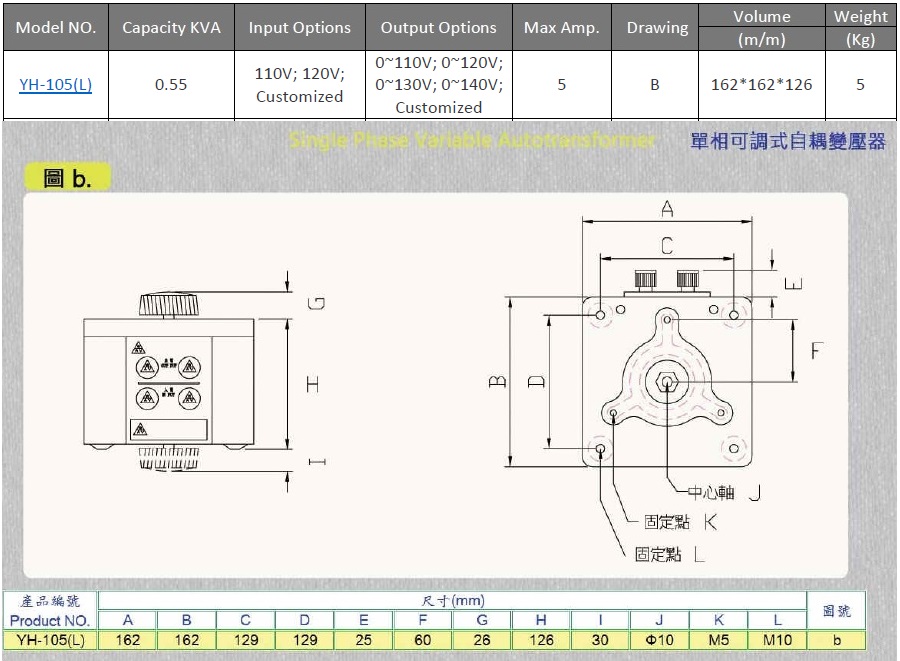Select the Output Options column header
900x661 pixels.
pos(438,27)
